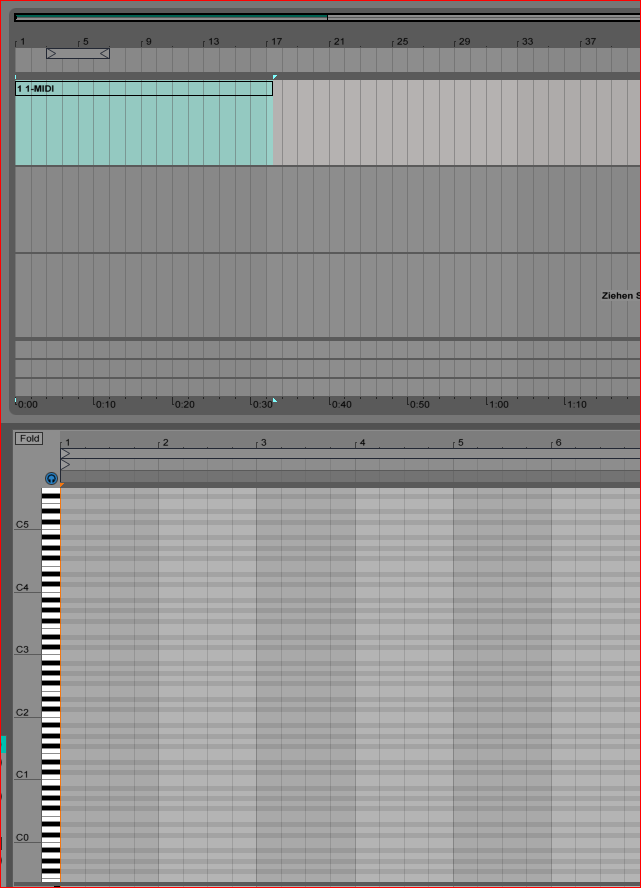Click bar 25 in the arrangement ruler
The height and width of the screenshot is (888, 641).
402,41
